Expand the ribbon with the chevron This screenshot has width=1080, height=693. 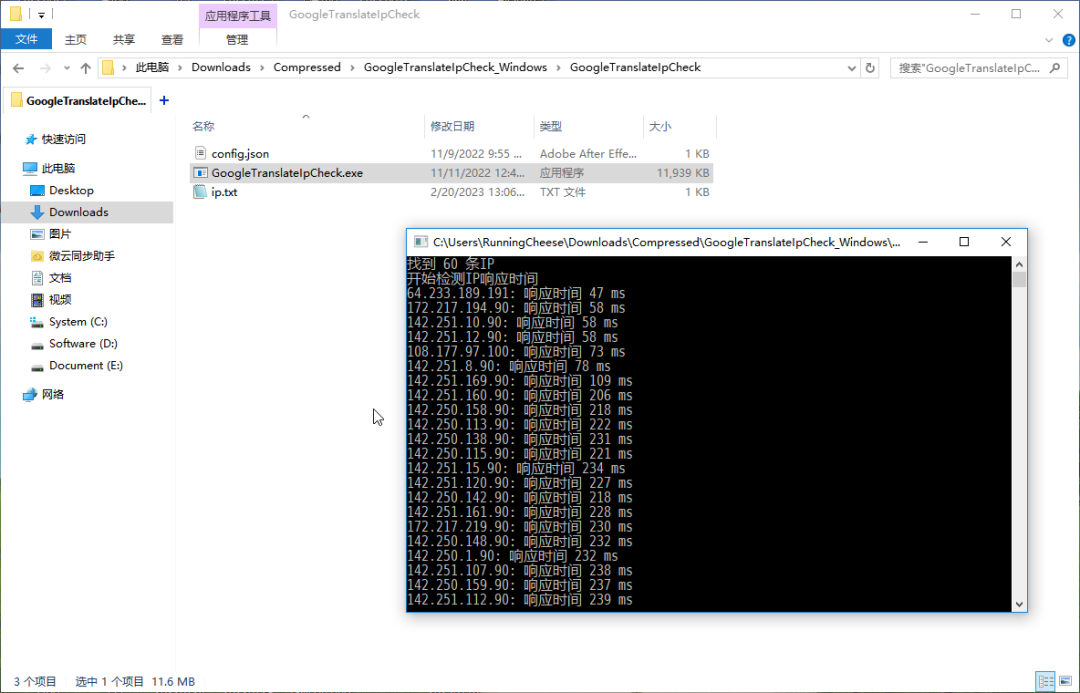point(1049,40)
